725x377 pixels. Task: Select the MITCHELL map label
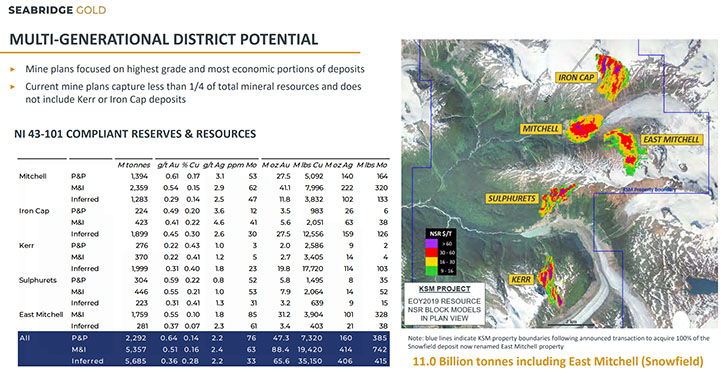click(541, 129)
